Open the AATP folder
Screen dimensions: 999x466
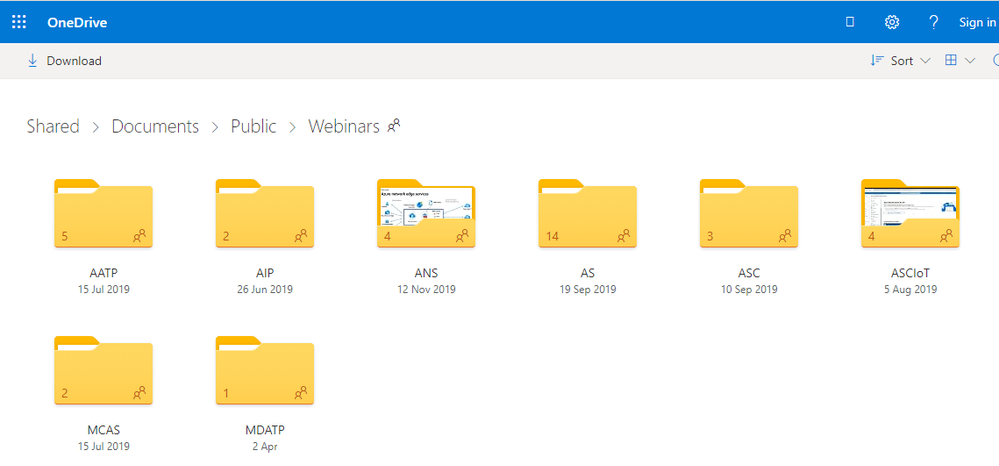click(103, 214)
